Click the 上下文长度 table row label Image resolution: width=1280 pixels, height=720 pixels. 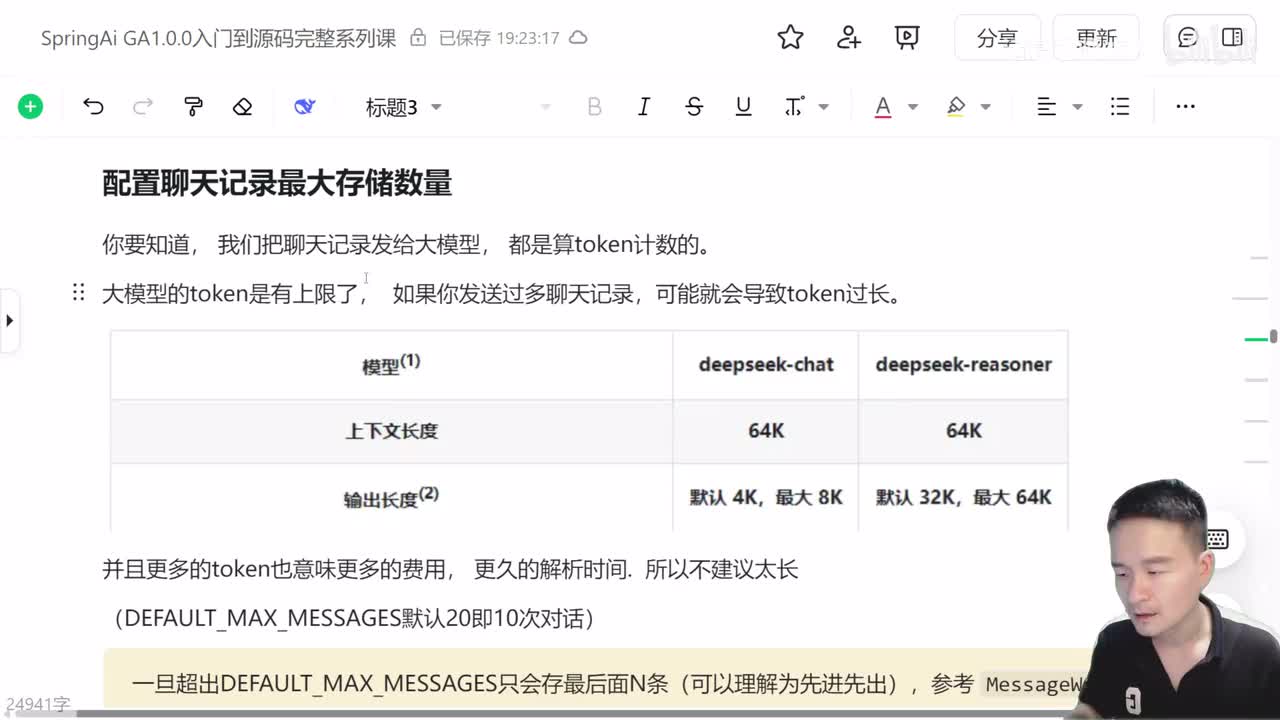(x=392, y=431)
